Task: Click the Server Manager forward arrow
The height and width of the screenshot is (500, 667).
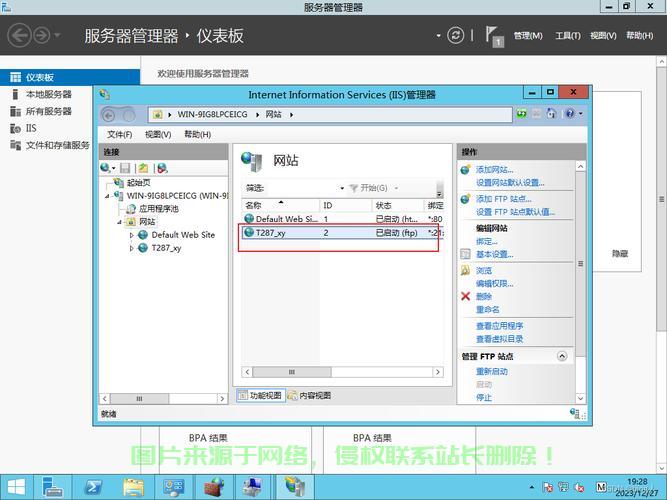Action: pyautogui.click(x=42, y=35)
